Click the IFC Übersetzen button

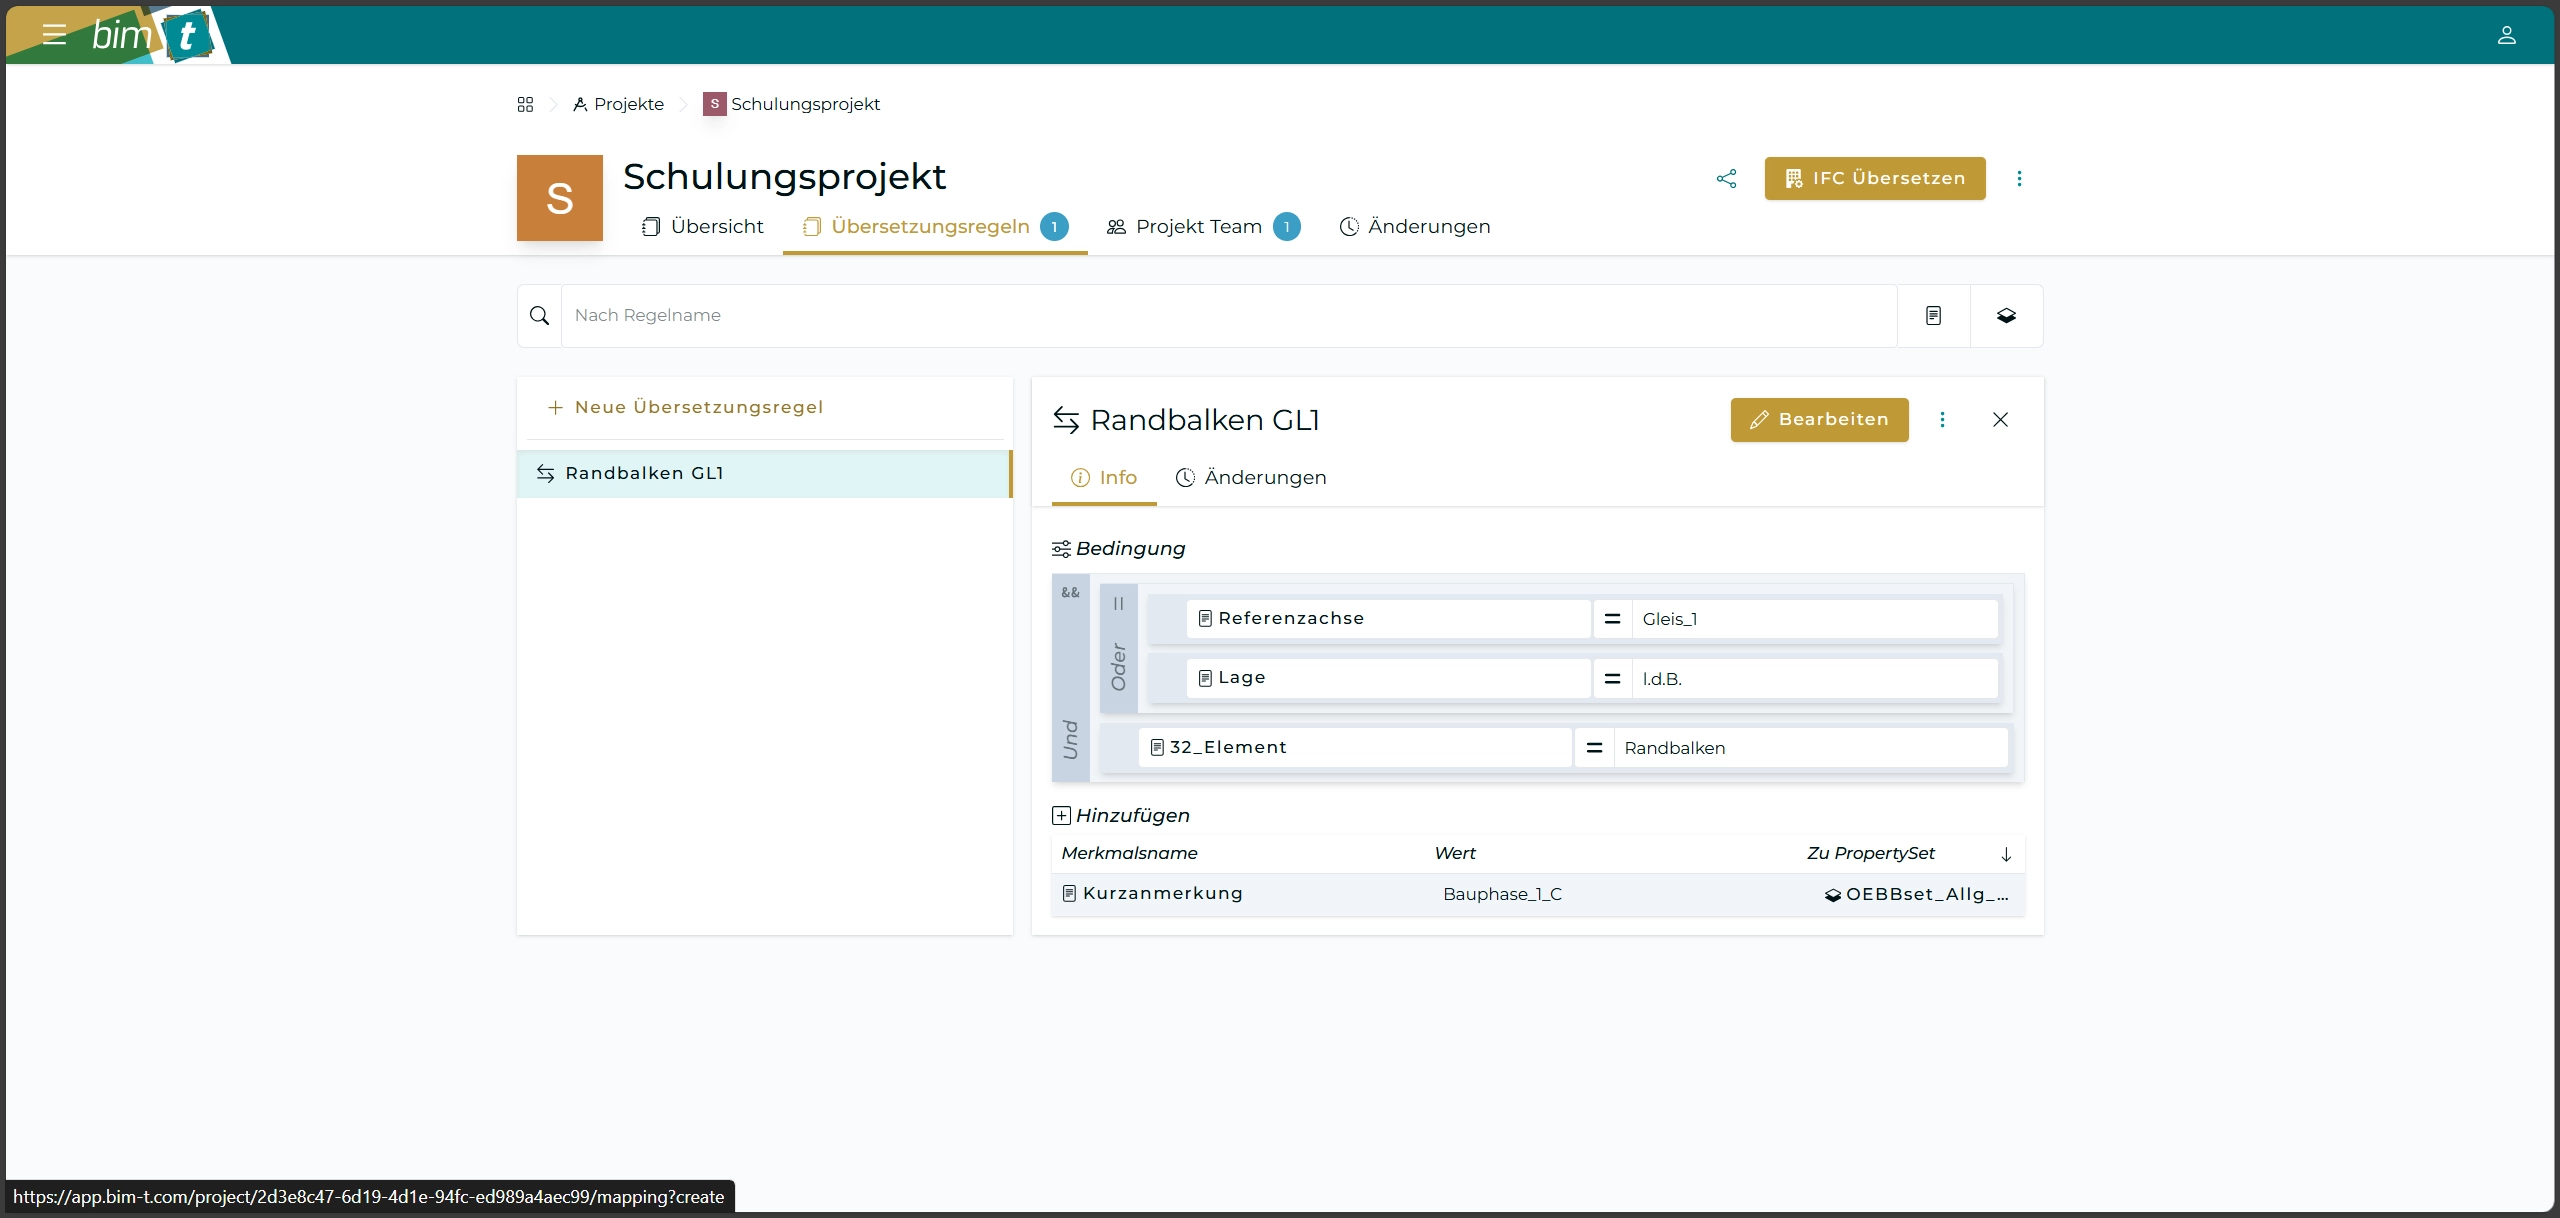click(x=1874, y=178)
